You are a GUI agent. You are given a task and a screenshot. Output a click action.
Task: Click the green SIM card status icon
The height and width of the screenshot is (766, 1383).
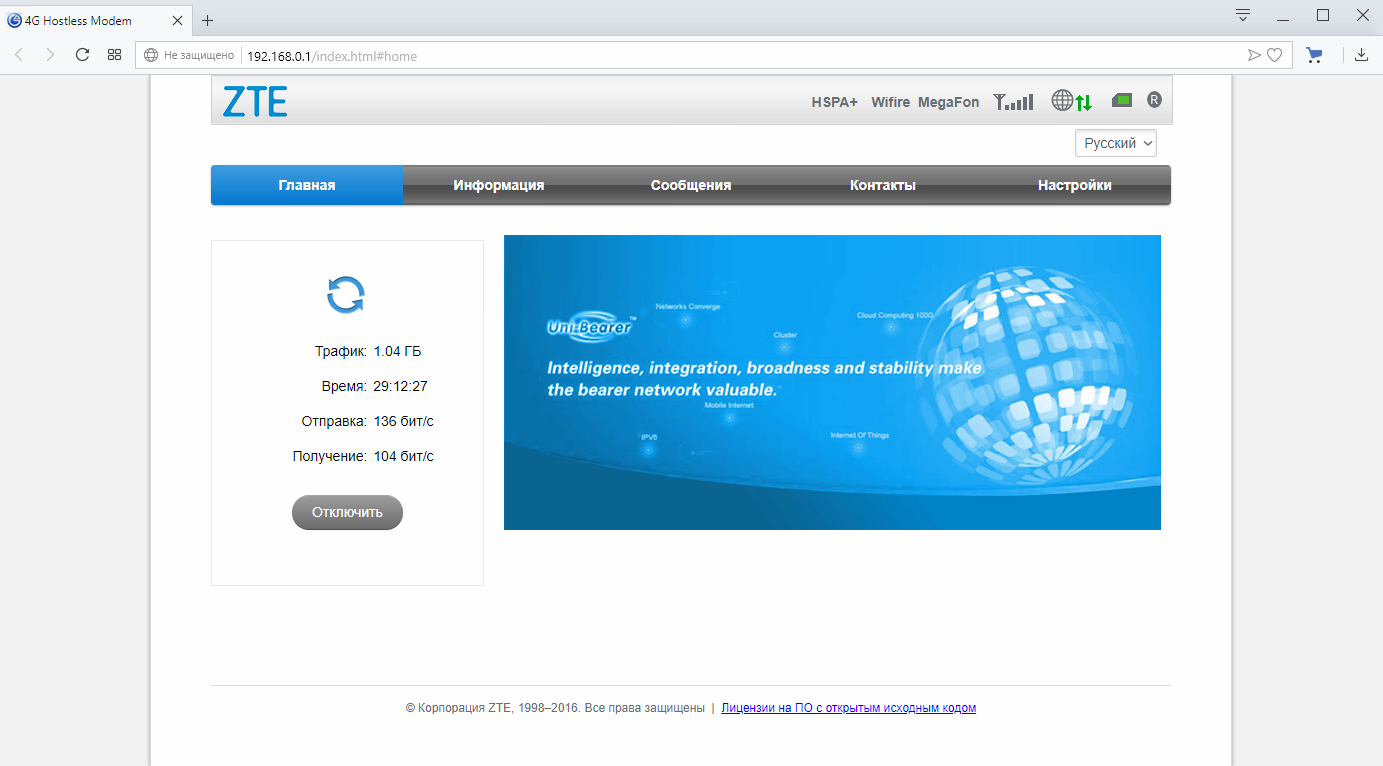pyautogui.click(x=1122, y=100)
